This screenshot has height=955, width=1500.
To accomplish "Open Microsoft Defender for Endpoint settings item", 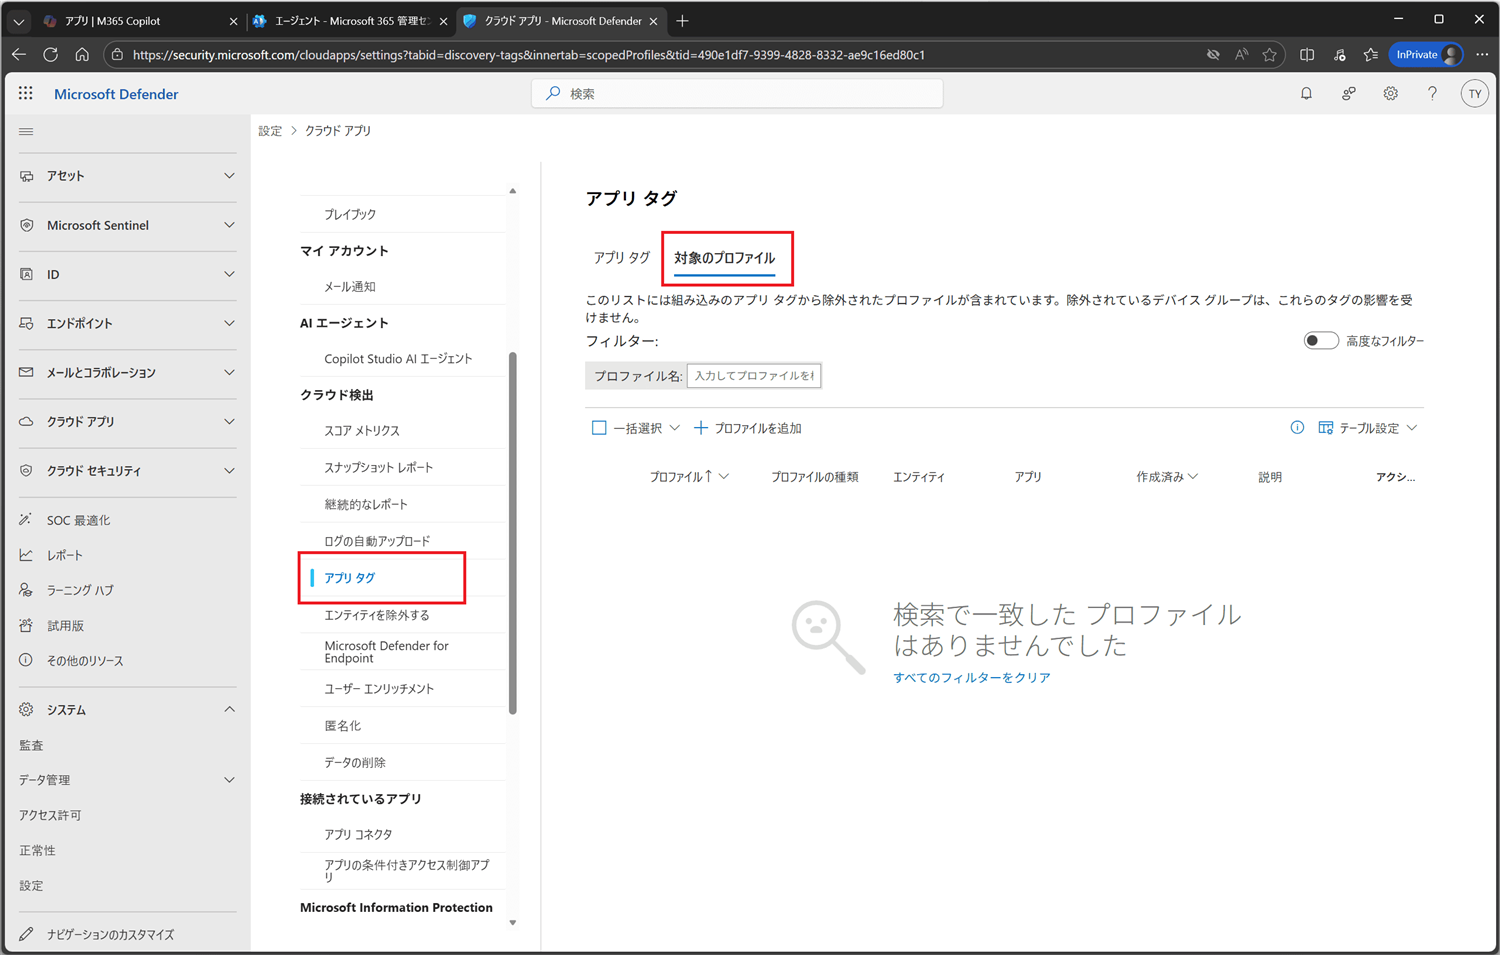I will click(x=386, y=652).
